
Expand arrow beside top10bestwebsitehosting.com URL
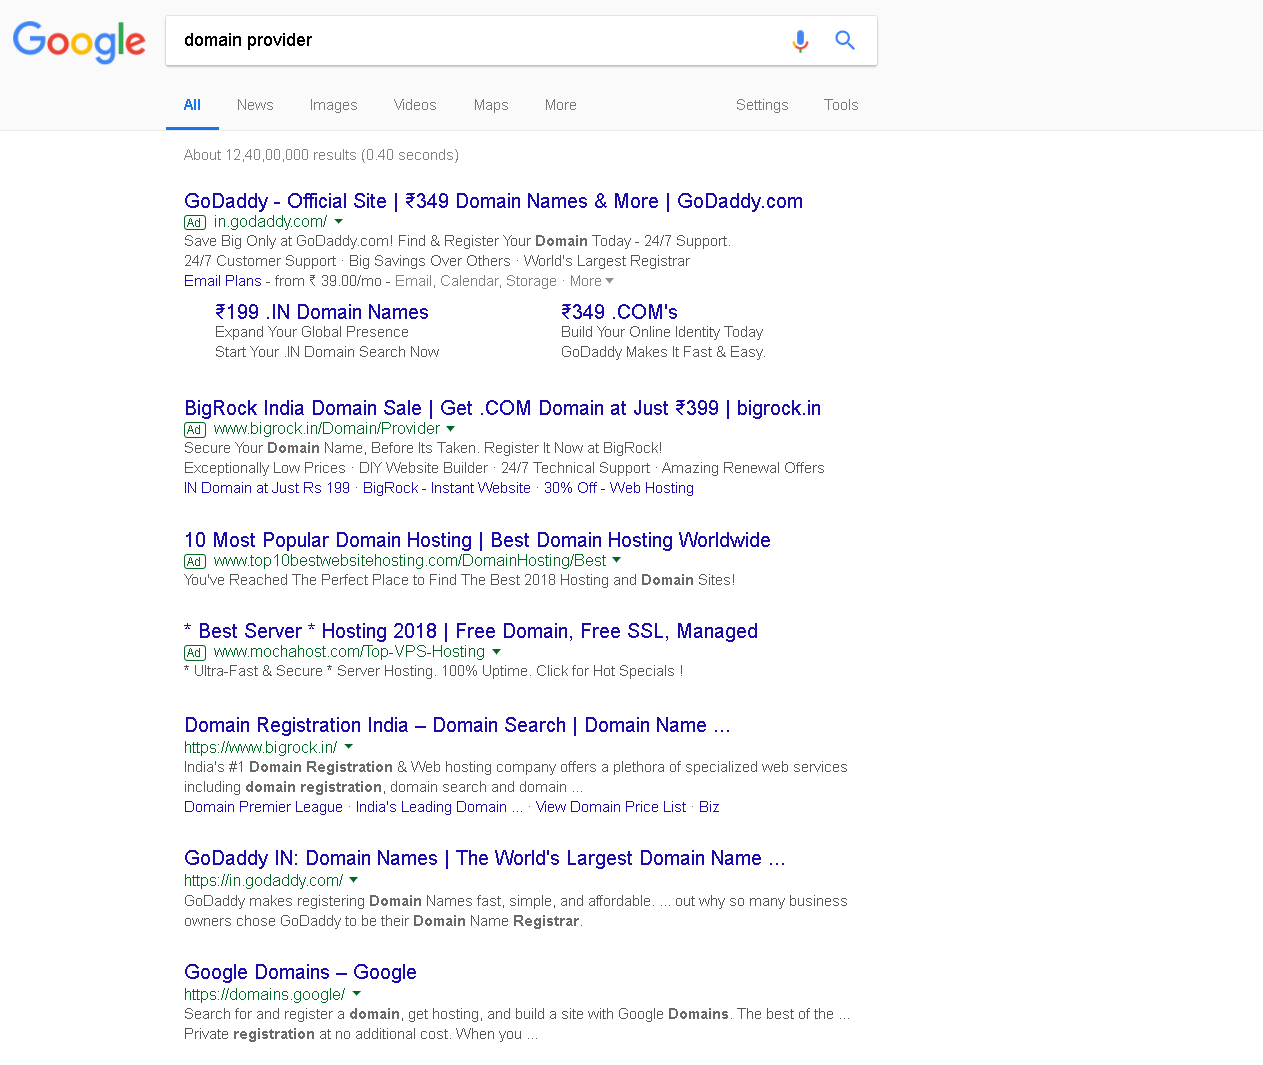pos(617,560)
